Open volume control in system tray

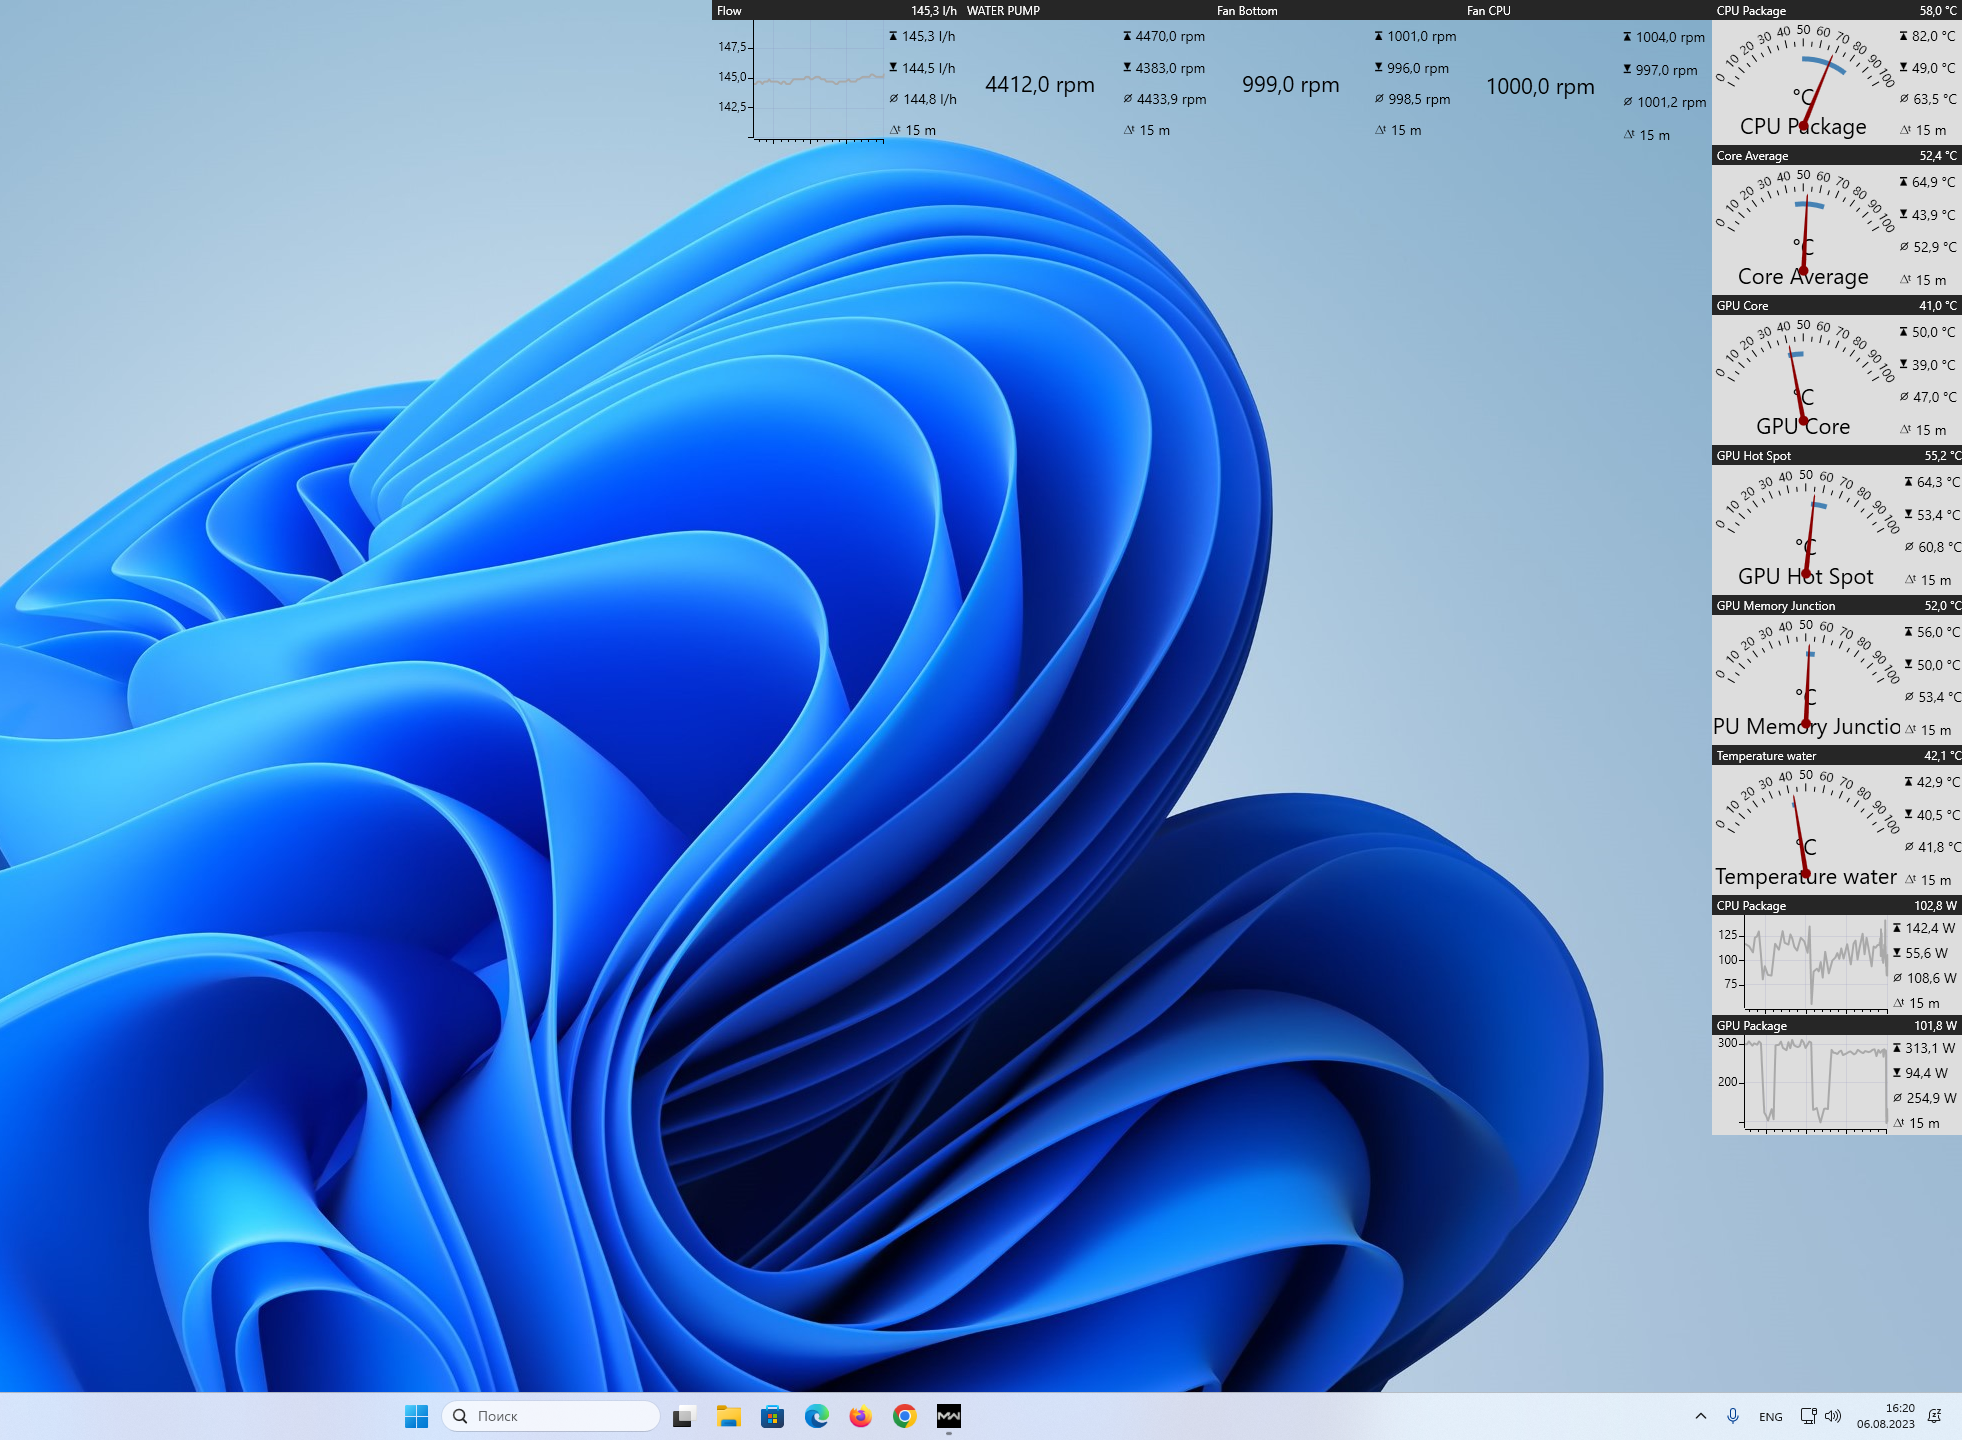1832,1416
